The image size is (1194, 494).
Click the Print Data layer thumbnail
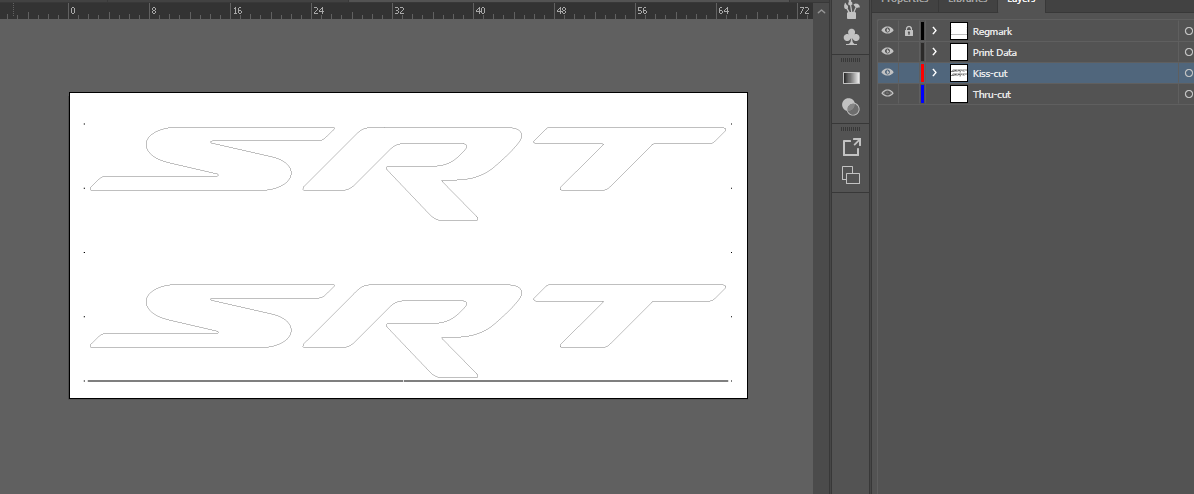(959, 52)
